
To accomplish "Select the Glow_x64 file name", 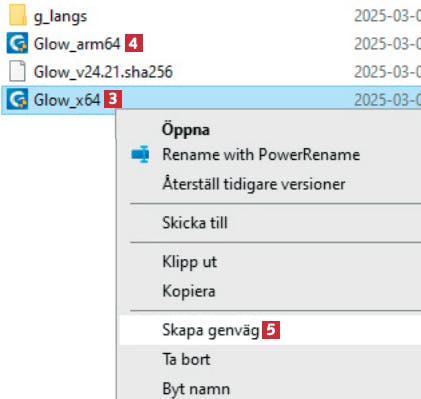I will (67, 100).
